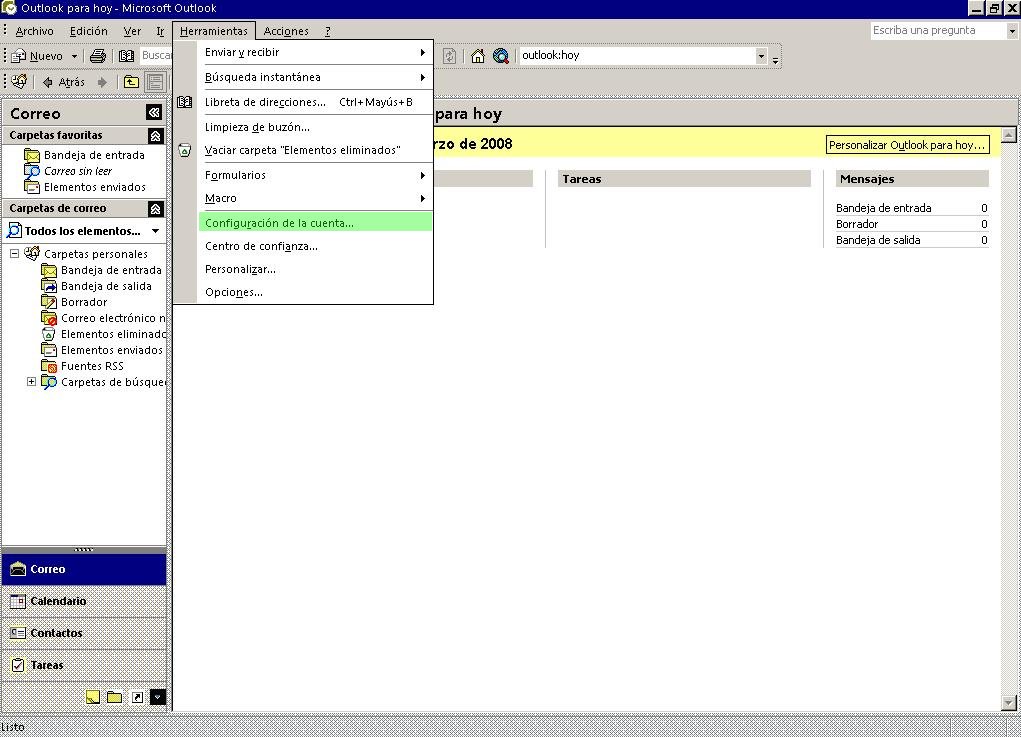Screen dimensions: 1021x737
Task: Click the outlook:hoy address field
Action: point(637,56)
